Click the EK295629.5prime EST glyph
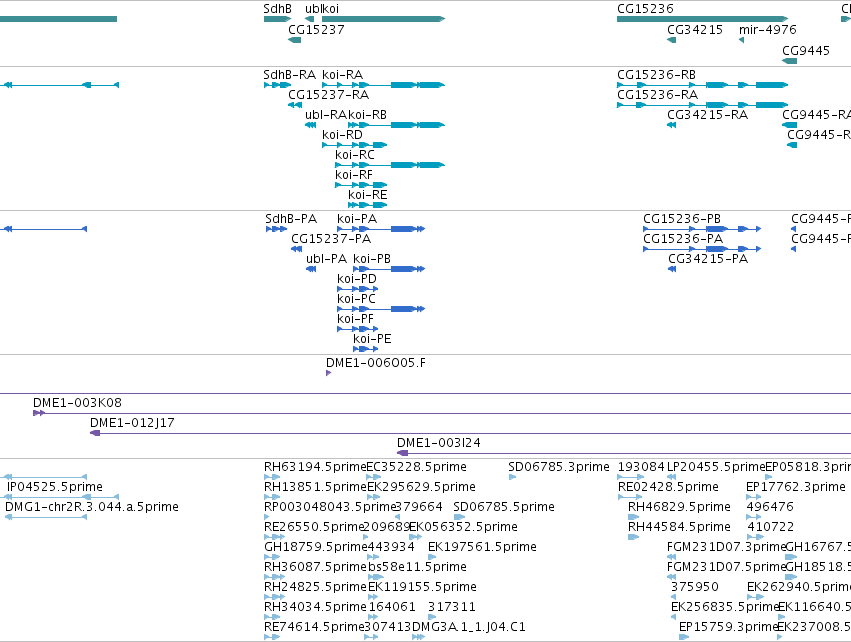 click(x=373, y=497)
